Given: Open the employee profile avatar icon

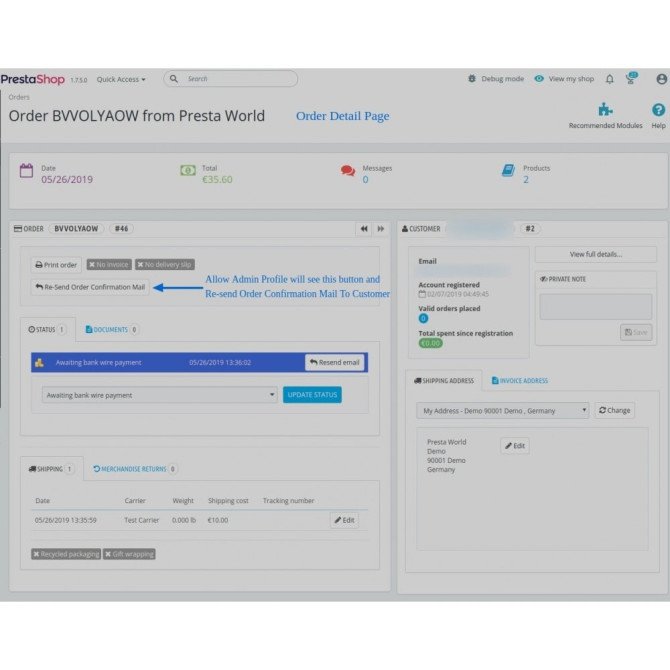Looking at the screenshot, I should coord(661,79).
